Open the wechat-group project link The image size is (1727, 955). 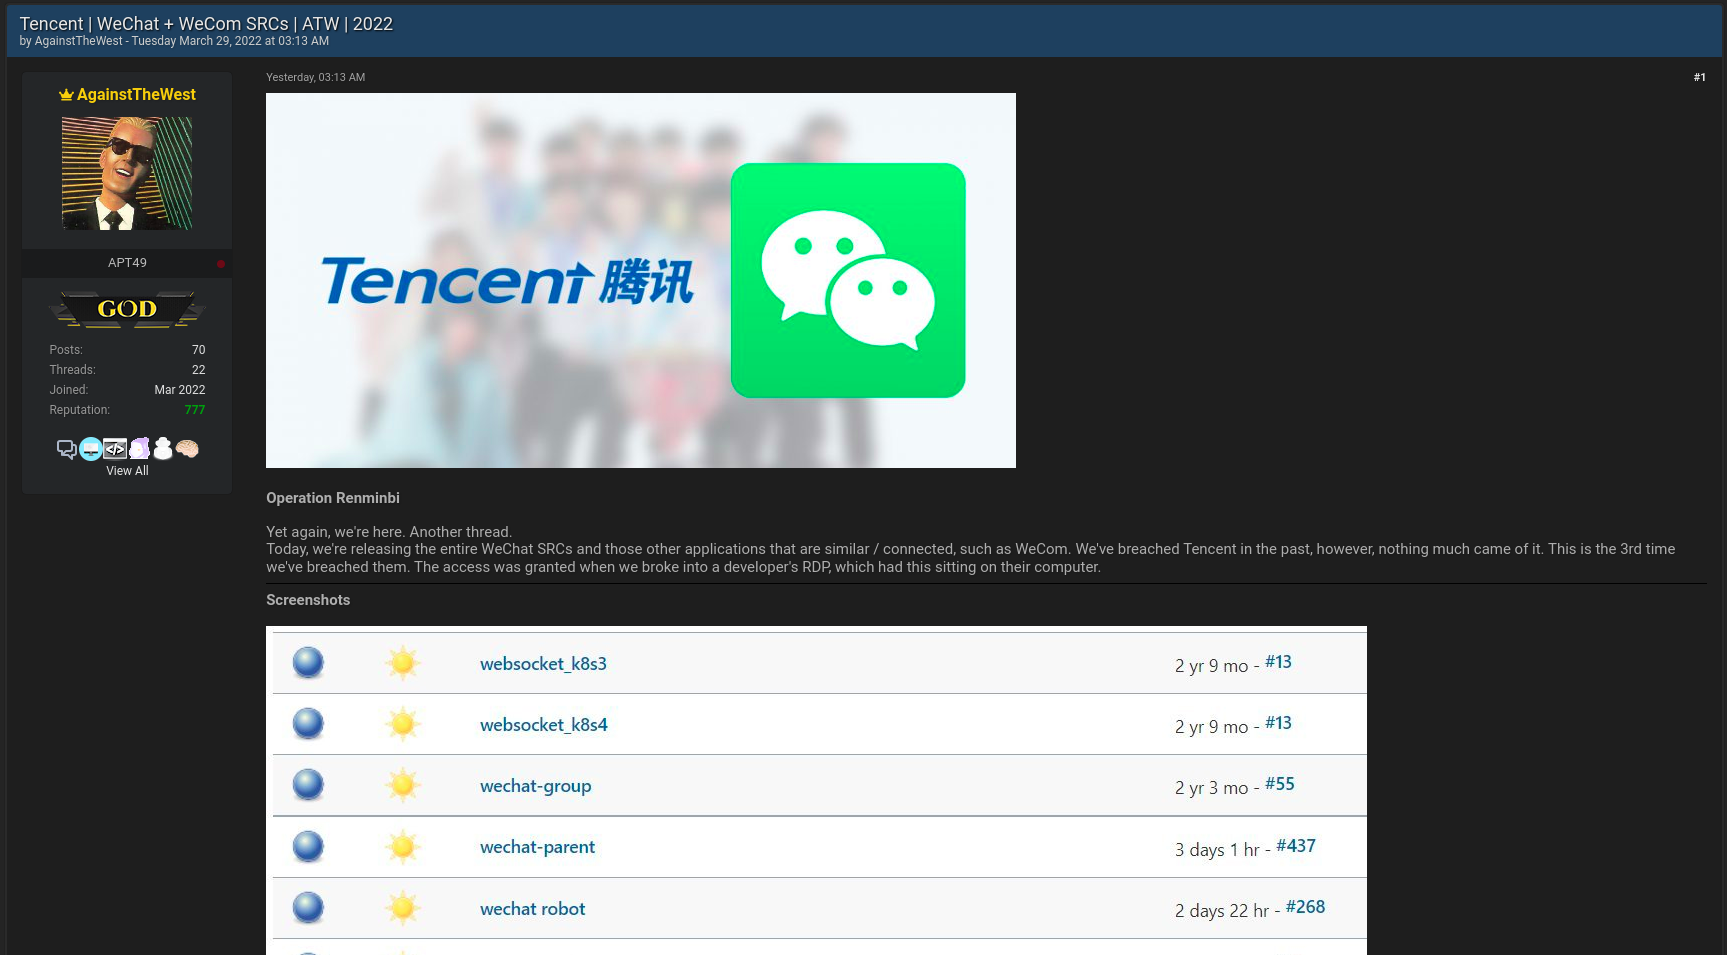(536, 786)
